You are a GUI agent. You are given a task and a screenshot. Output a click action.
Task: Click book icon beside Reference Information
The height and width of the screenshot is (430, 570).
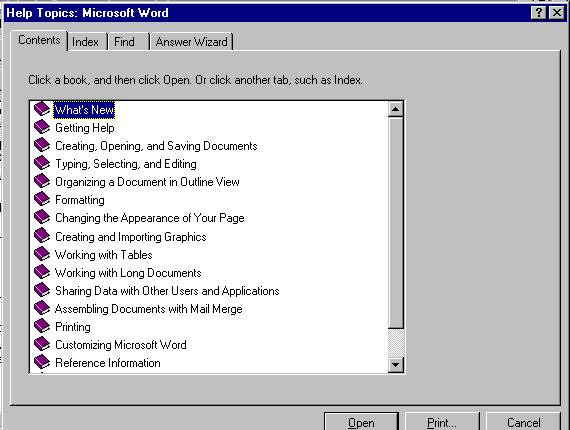tap(42, 362)
